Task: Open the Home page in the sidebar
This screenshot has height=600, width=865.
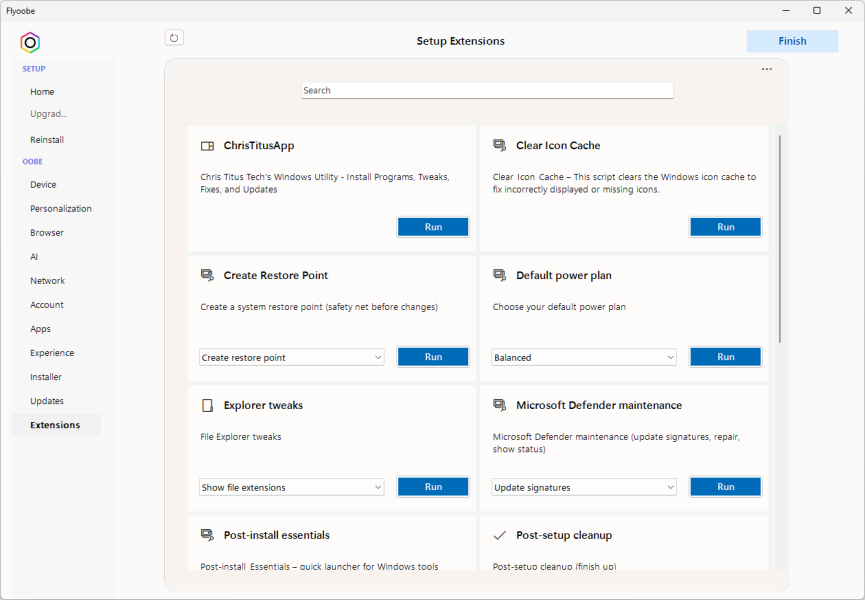Action: [x=42, y=92]
